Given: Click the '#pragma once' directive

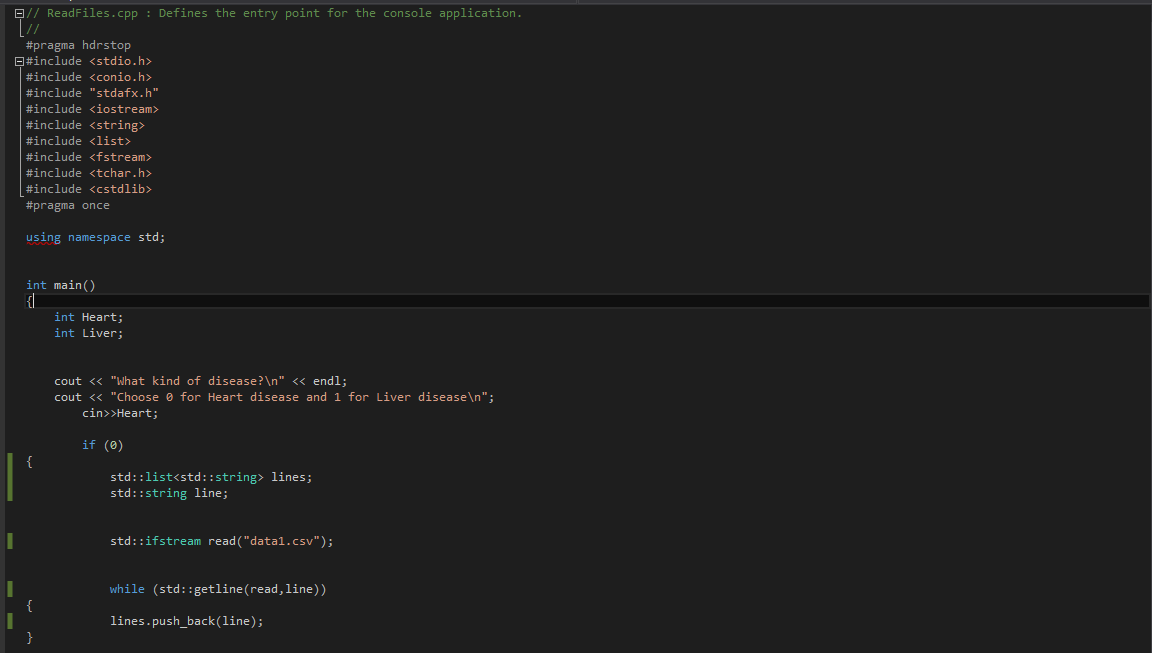Looking at the screenshot, I should click(68, 205).
